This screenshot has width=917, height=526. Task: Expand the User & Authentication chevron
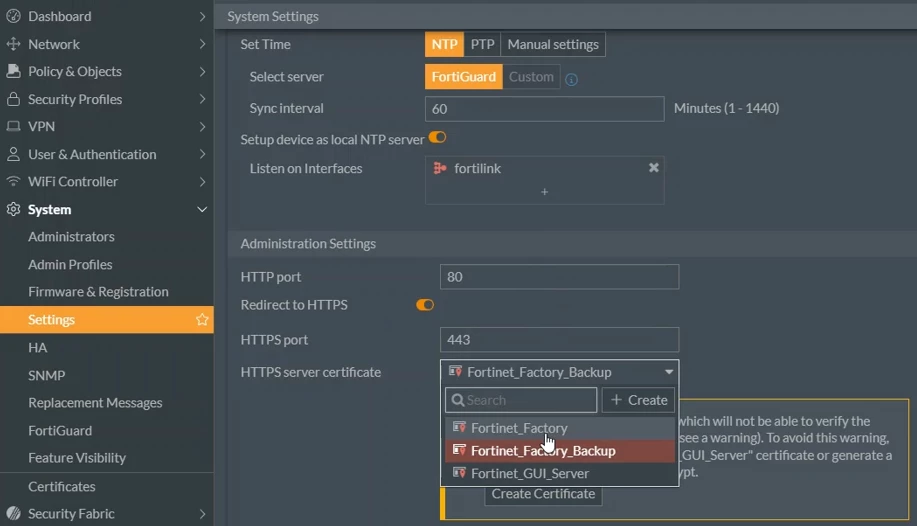[202, 154]
